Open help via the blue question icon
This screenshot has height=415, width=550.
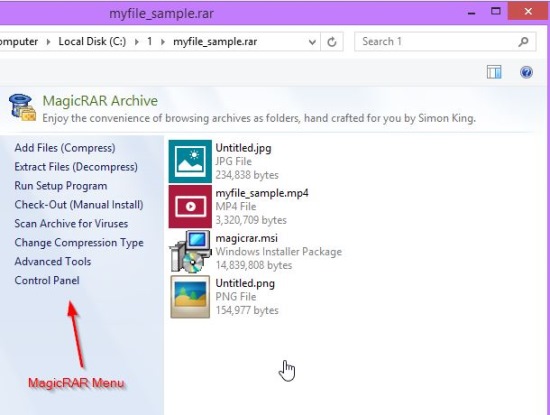coord(526,72)
